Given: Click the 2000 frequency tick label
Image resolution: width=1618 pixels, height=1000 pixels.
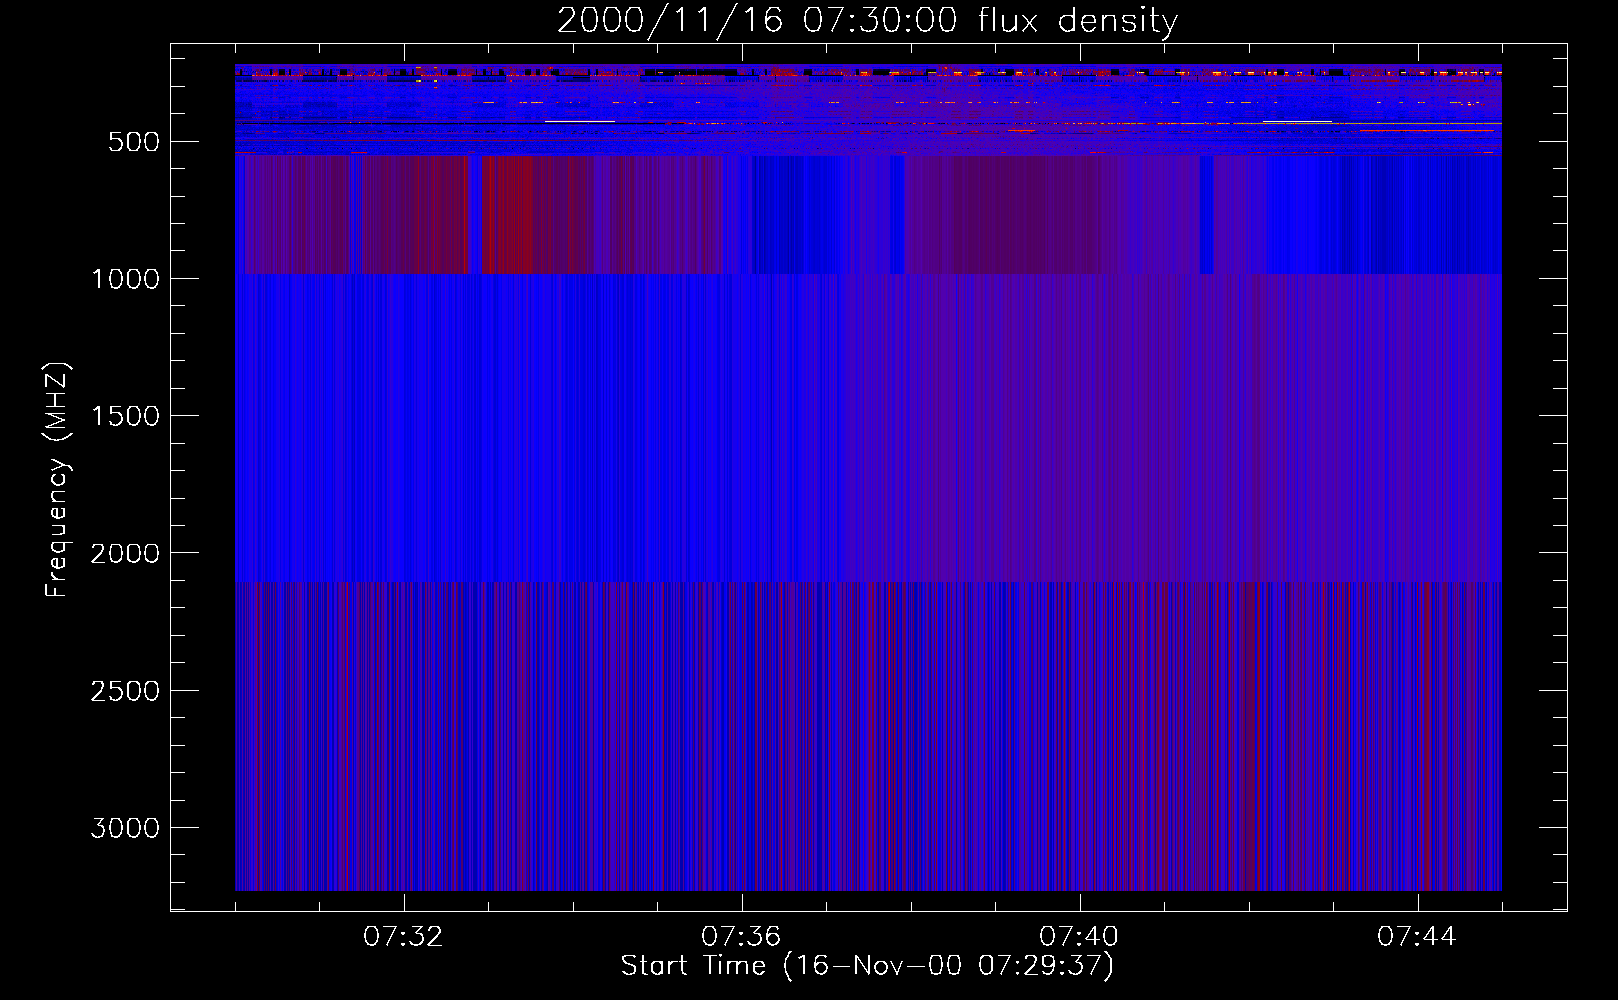Looking at the screenshot, I should coord(125,553).
